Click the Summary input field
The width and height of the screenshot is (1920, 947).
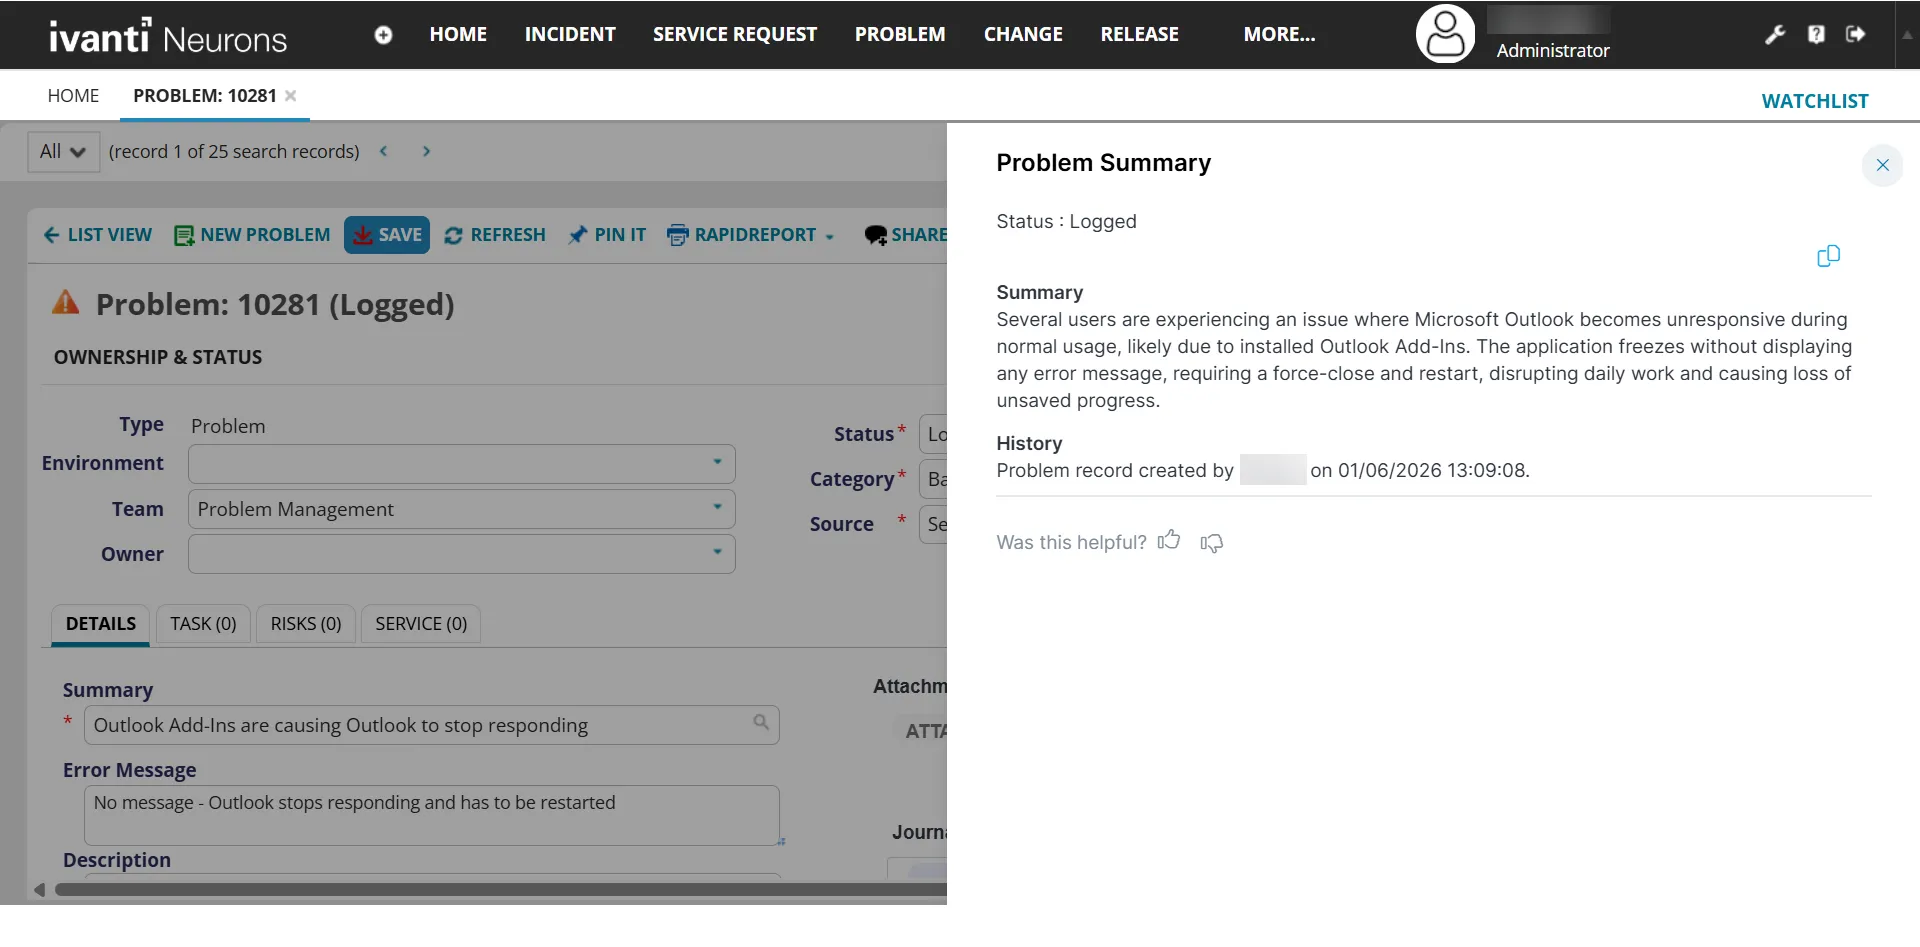tap(432, 725)
